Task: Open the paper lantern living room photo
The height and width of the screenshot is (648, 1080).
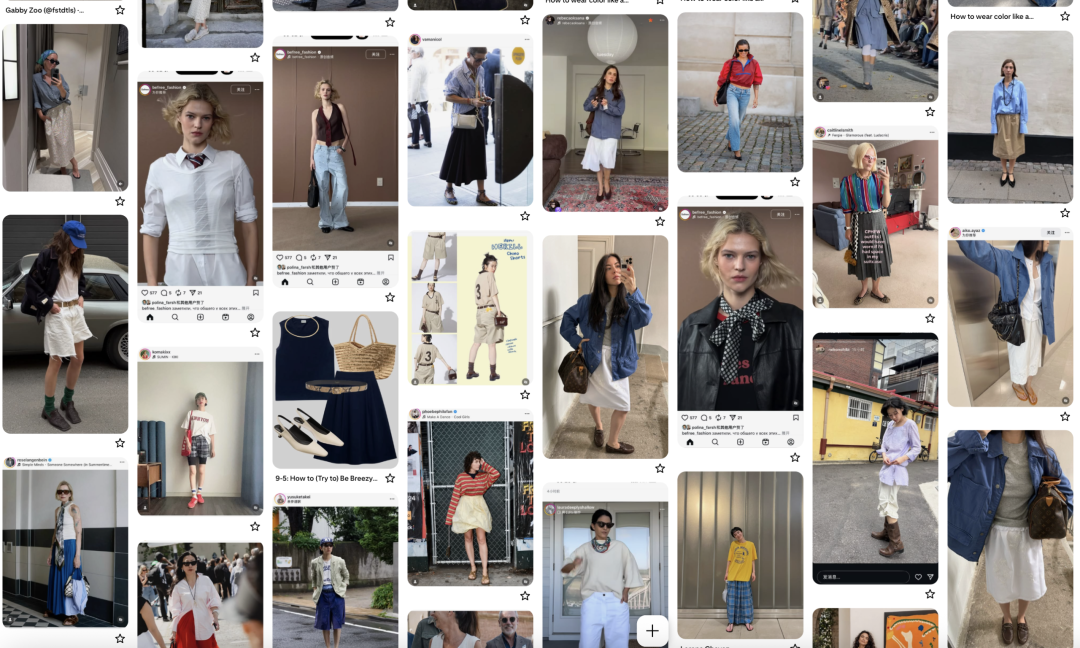Action: coord(605,113)
